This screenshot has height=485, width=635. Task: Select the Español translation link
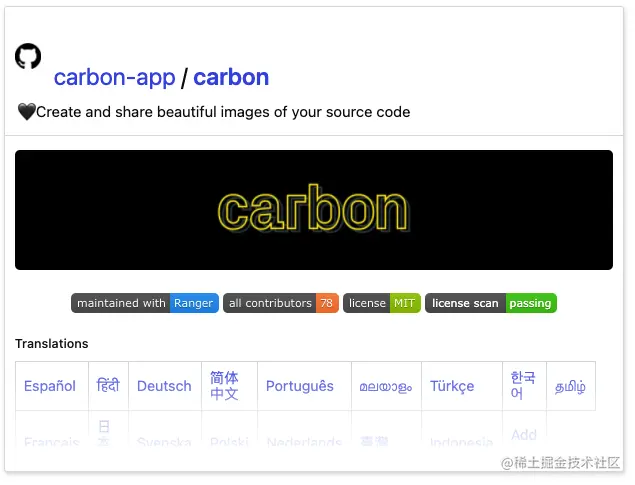(x=50, y=386)
